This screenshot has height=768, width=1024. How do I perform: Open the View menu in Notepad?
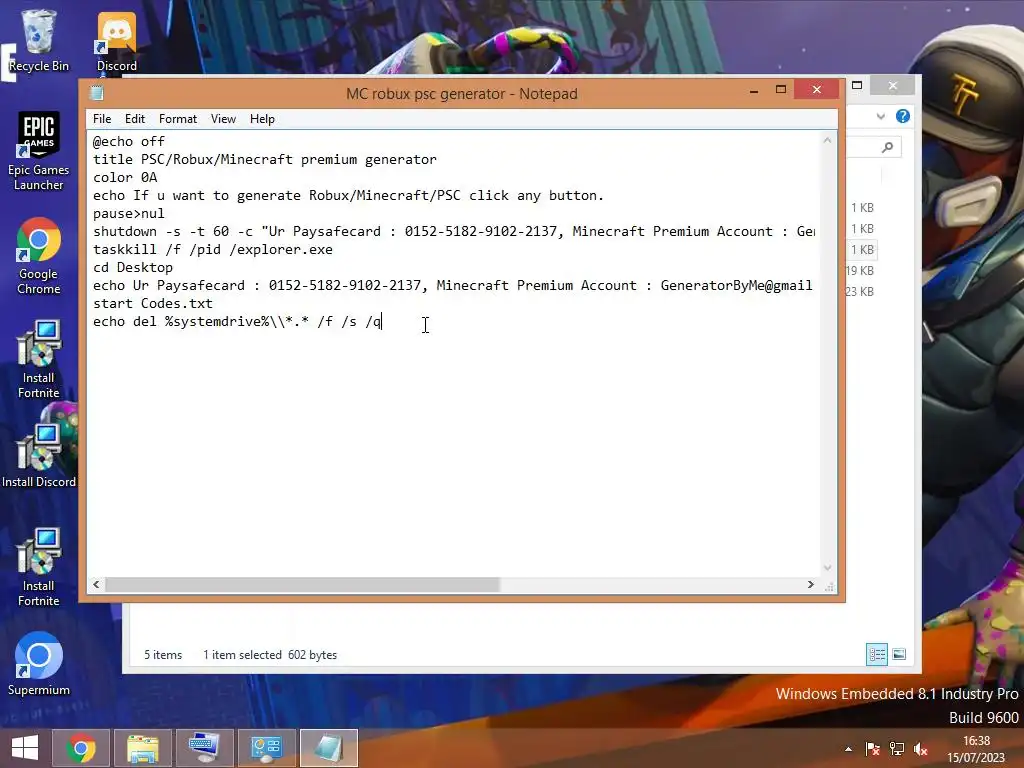point(223,119)
